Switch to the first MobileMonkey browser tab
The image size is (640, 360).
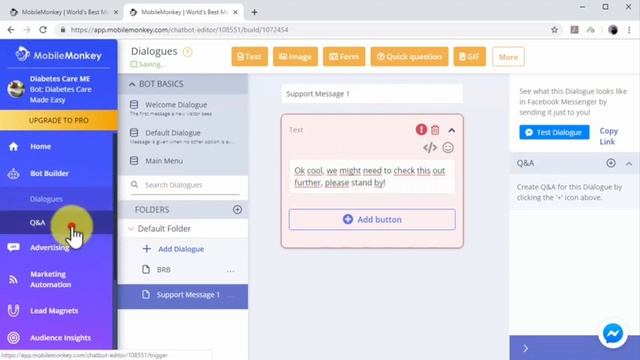(64, 12)
